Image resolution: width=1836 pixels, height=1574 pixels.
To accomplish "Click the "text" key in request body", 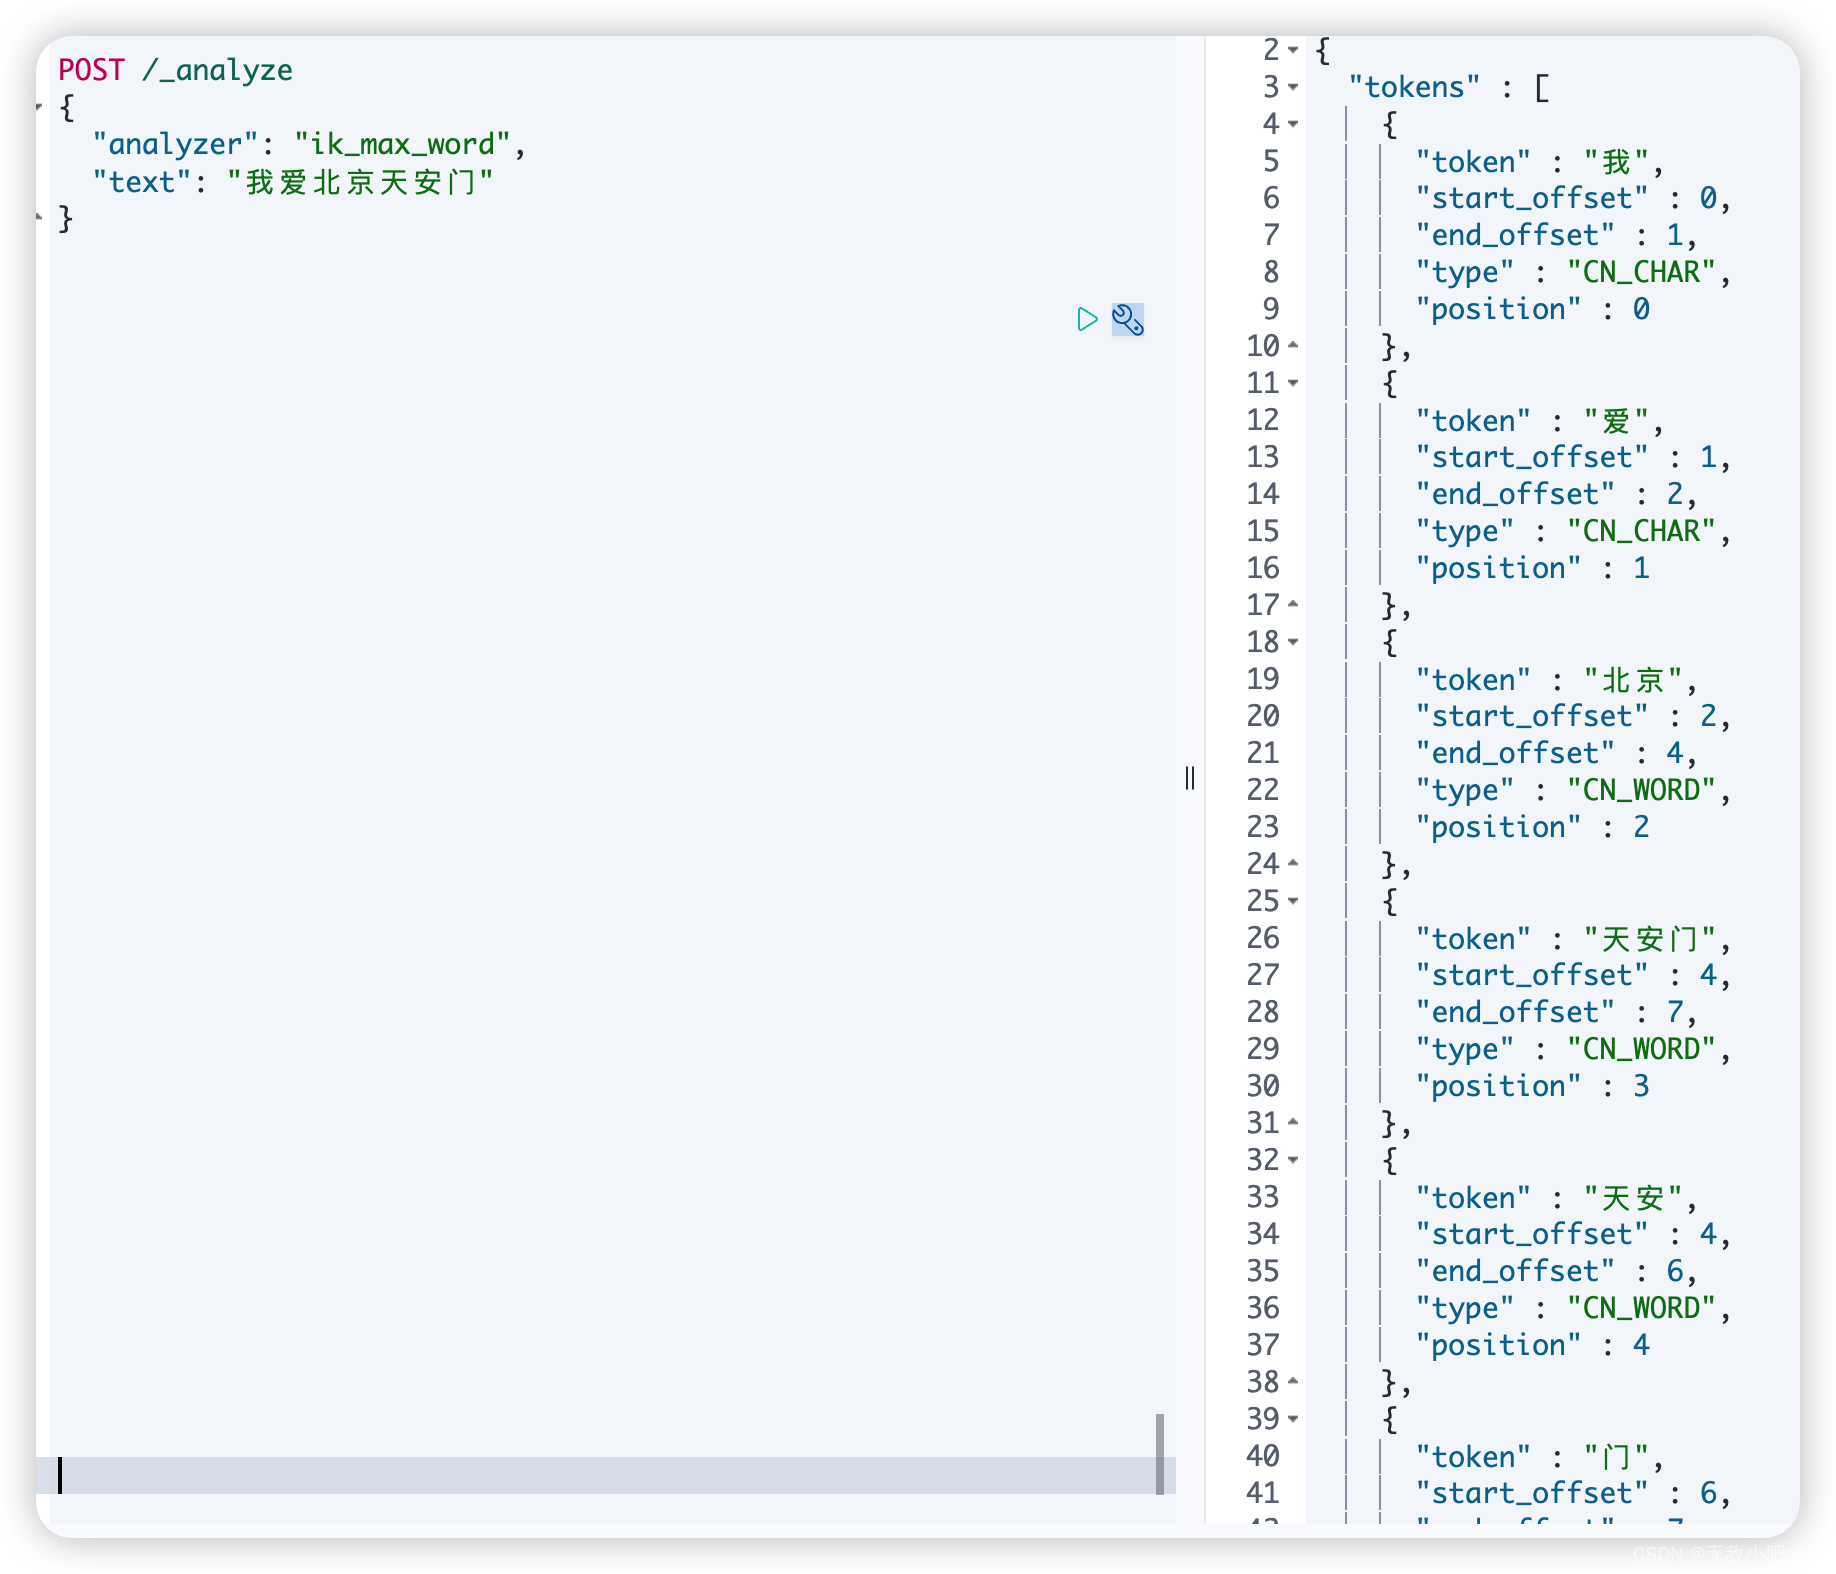I will (x=142, y=182).
